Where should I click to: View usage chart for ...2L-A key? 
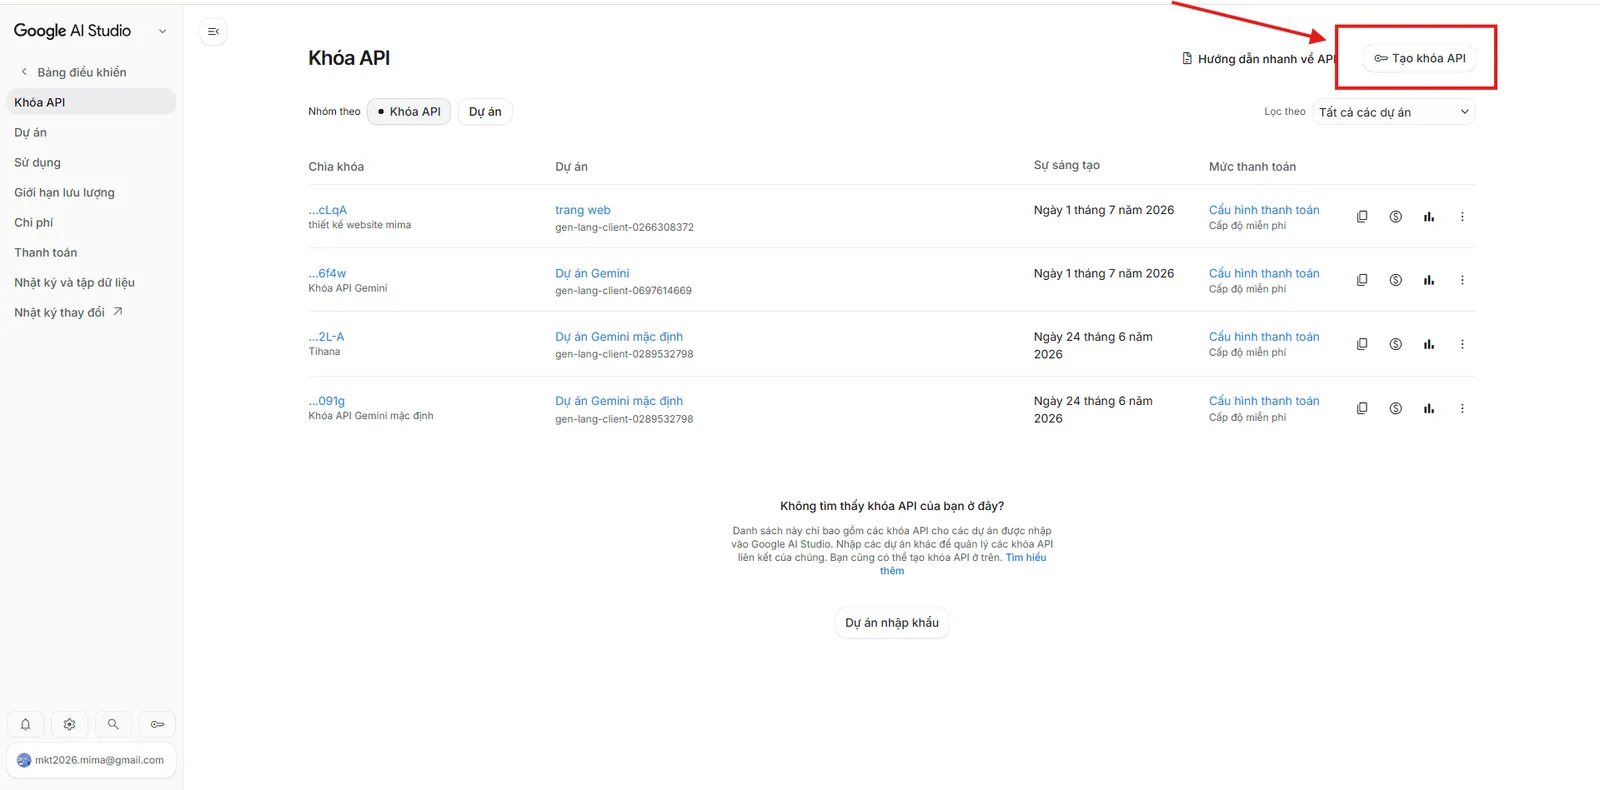pyautogui.click(x=1429, y=344)
